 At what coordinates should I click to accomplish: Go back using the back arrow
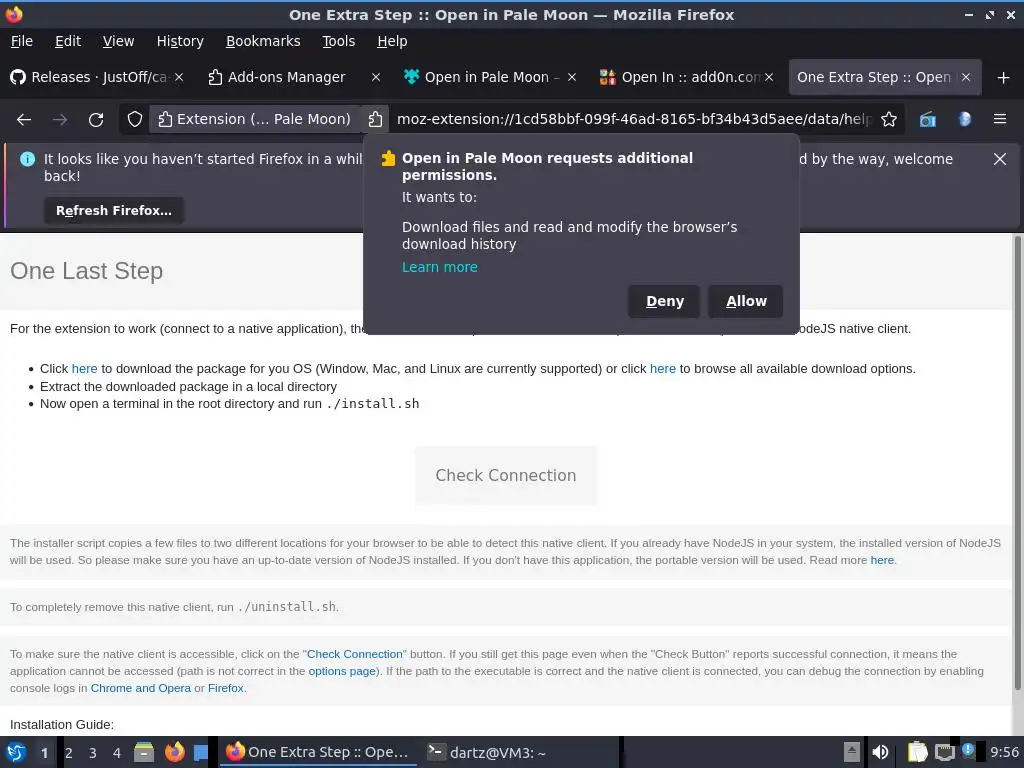pos(24,120)
